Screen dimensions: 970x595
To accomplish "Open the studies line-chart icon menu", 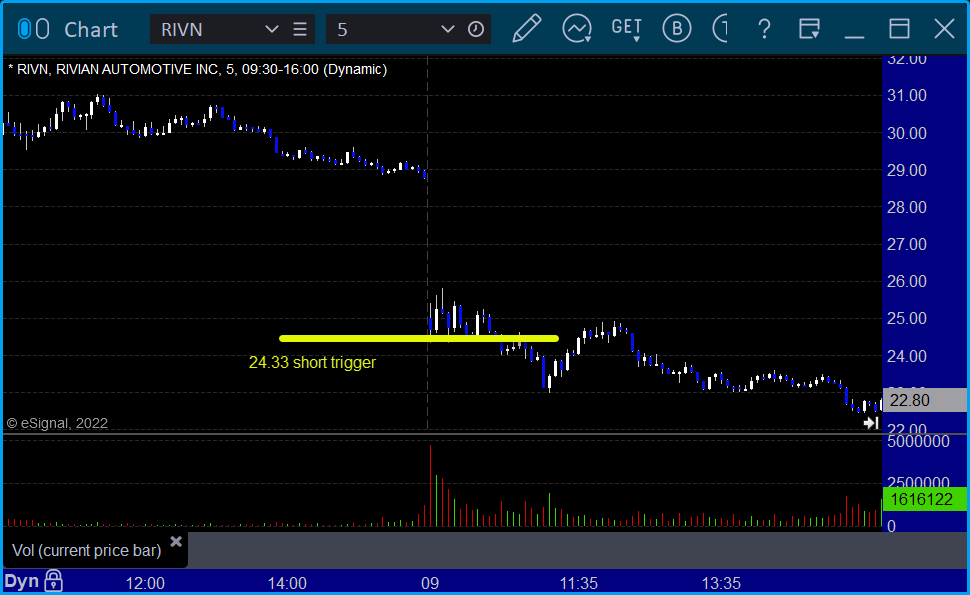I will [x=577, y=29].
